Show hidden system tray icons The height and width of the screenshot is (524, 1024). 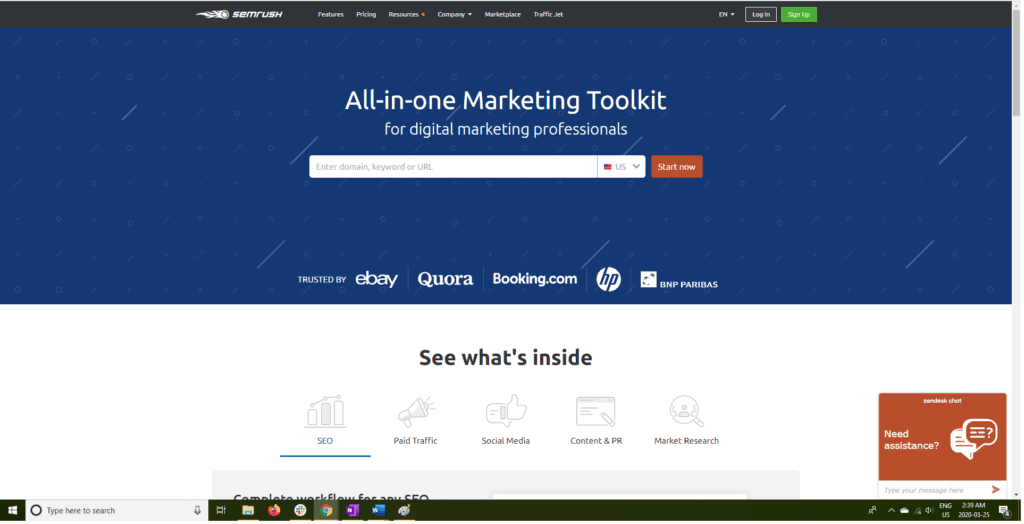click(892, 511)
